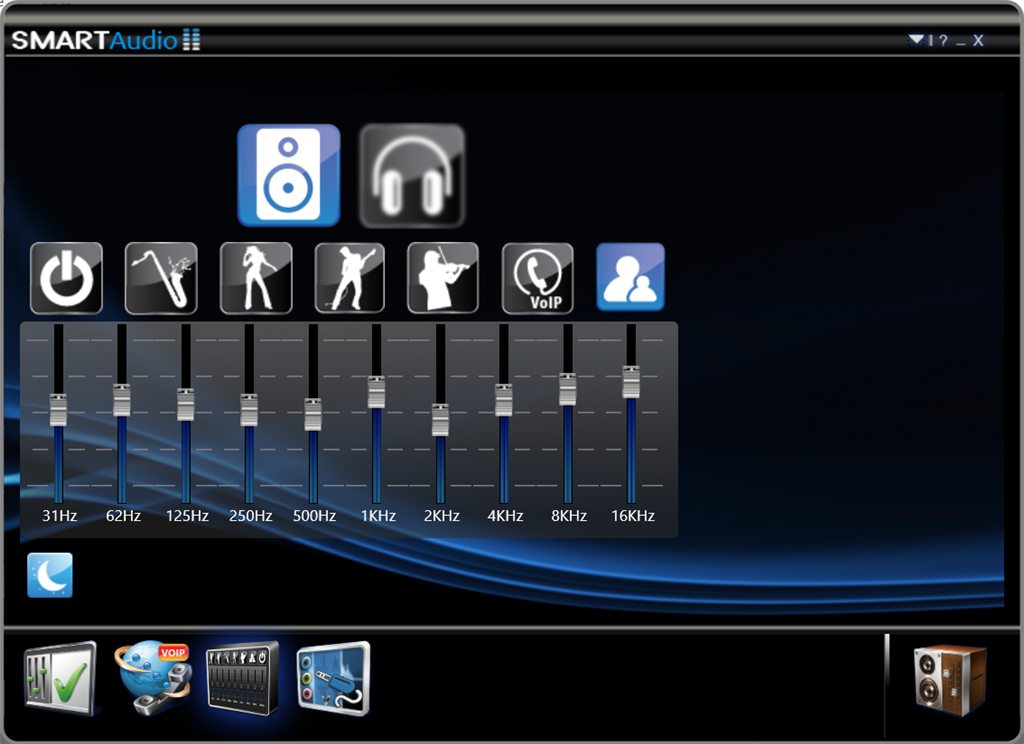Choose the guitarist Rock preset
This screenshot has width=1024, height=744.
[x=350, y=278]
